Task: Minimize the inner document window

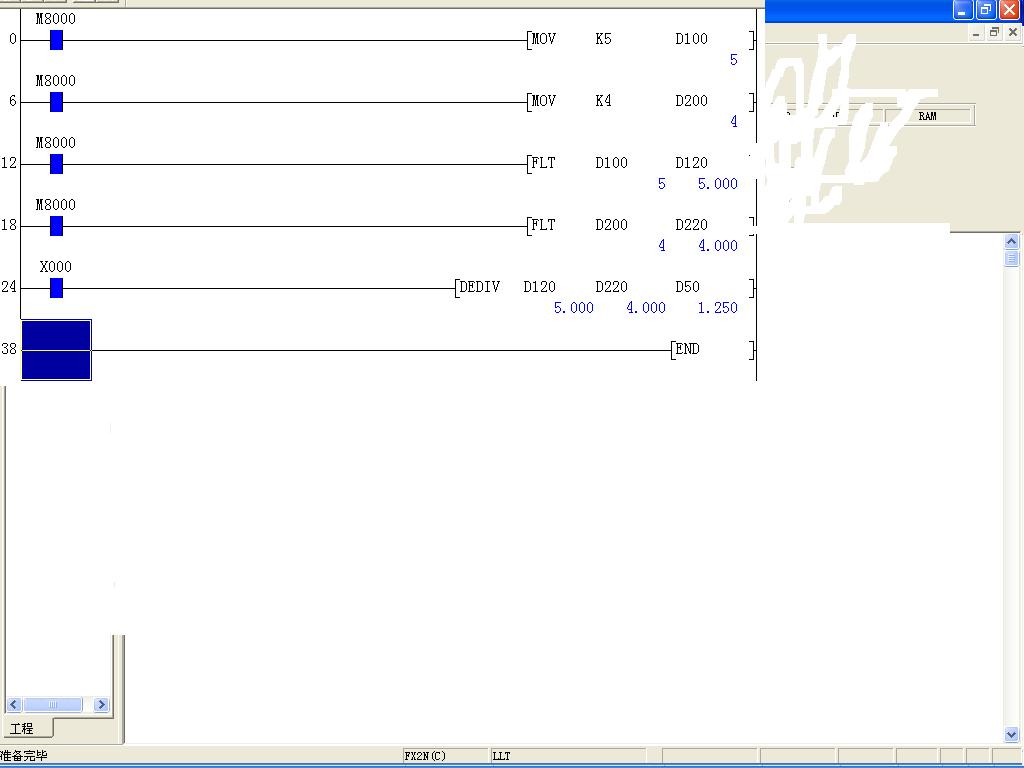Action: coord(977,33)
